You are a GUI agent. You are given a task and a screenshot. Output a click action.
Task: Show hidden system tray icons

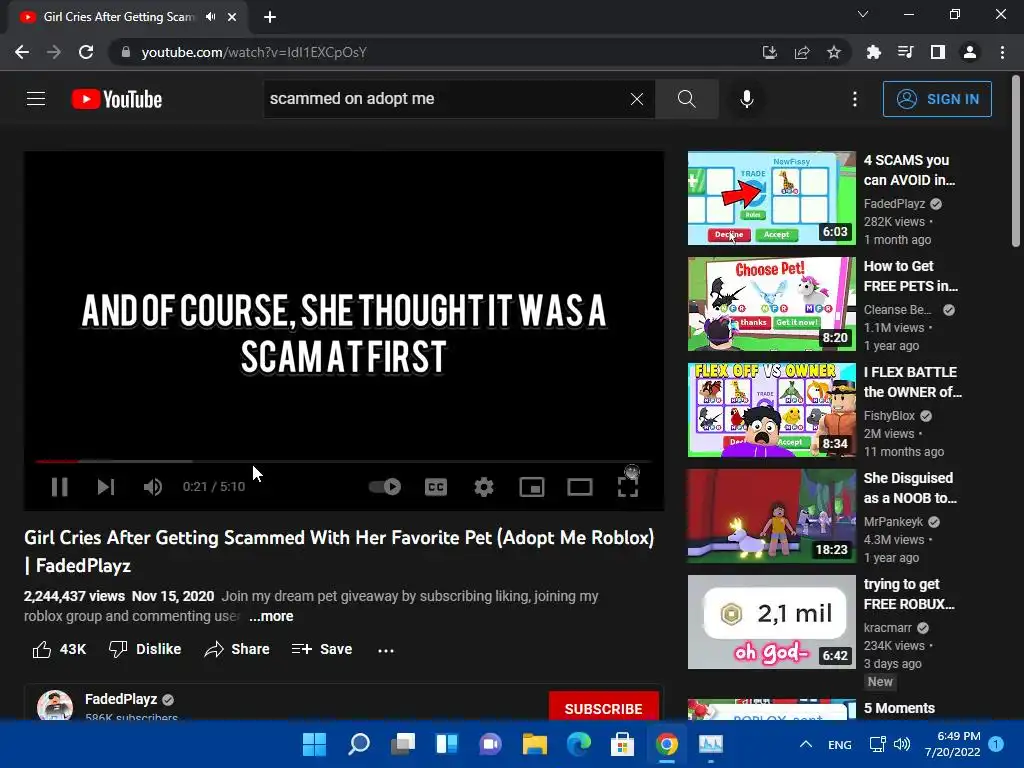click(806, 744)
